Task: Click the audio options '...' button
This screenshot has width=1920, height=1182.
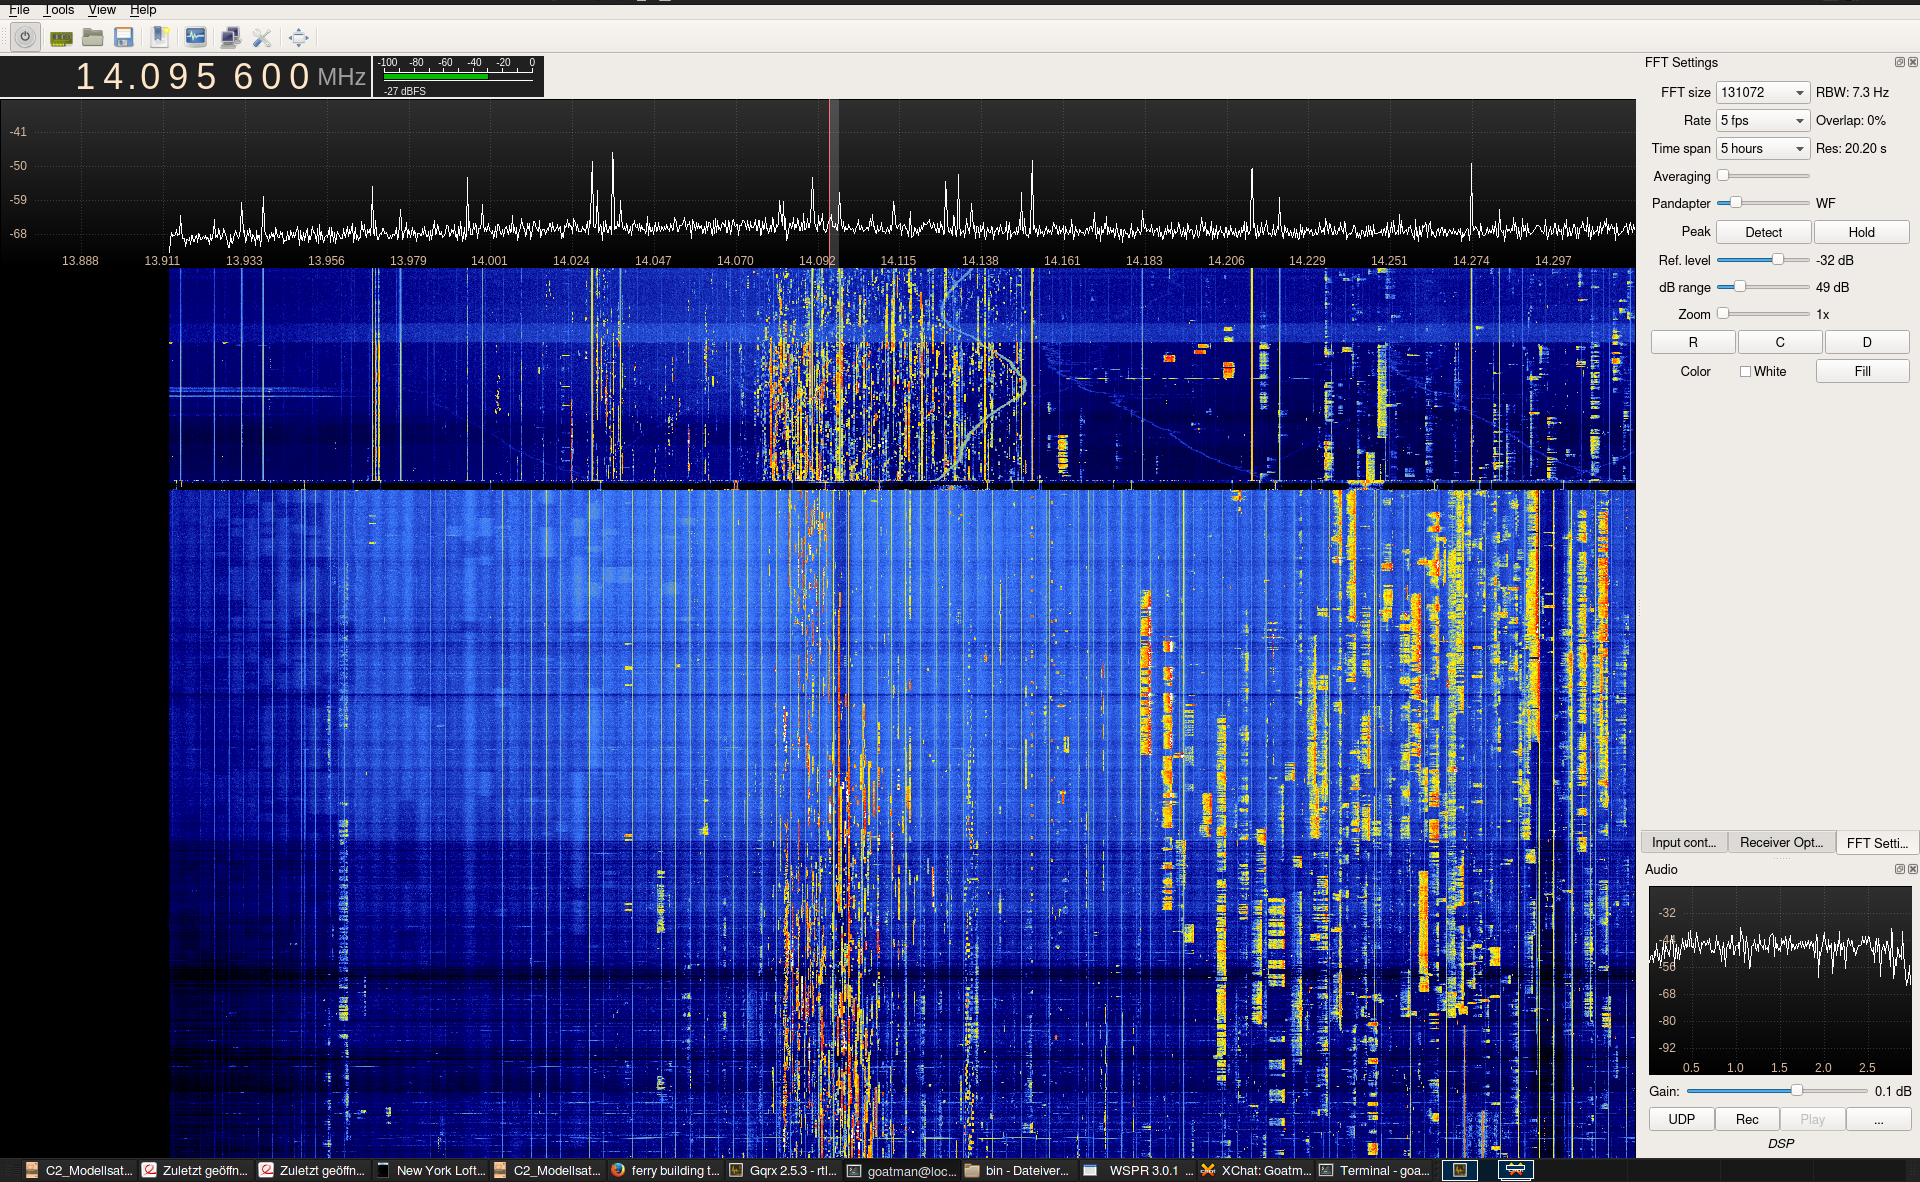Action: pyautogui.click(x=1878, y=1119)
